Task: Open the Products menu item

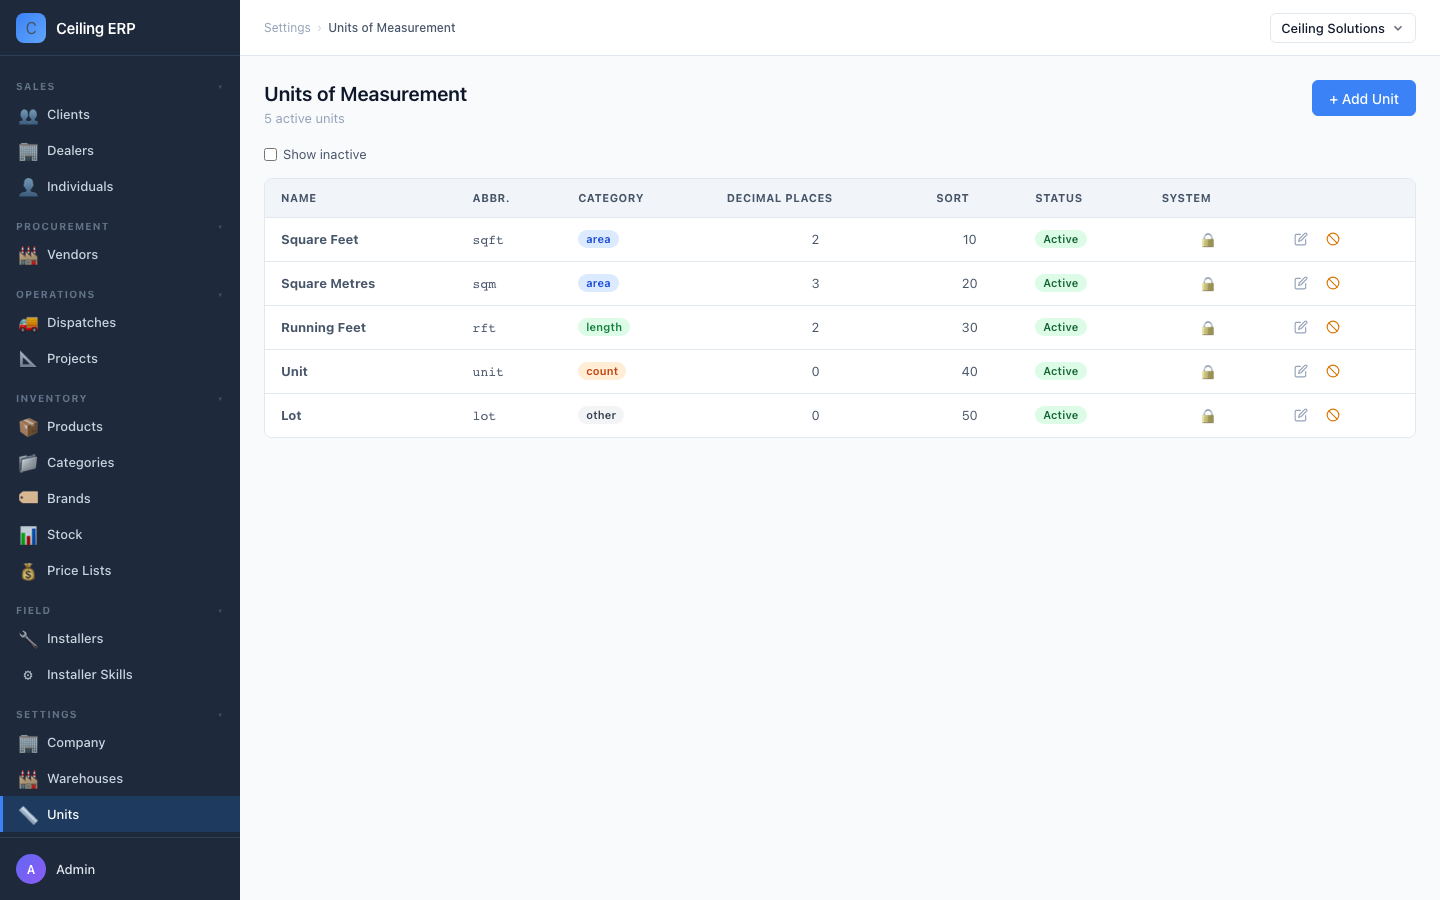Action: pyautogui.click(x=120, y=427)
